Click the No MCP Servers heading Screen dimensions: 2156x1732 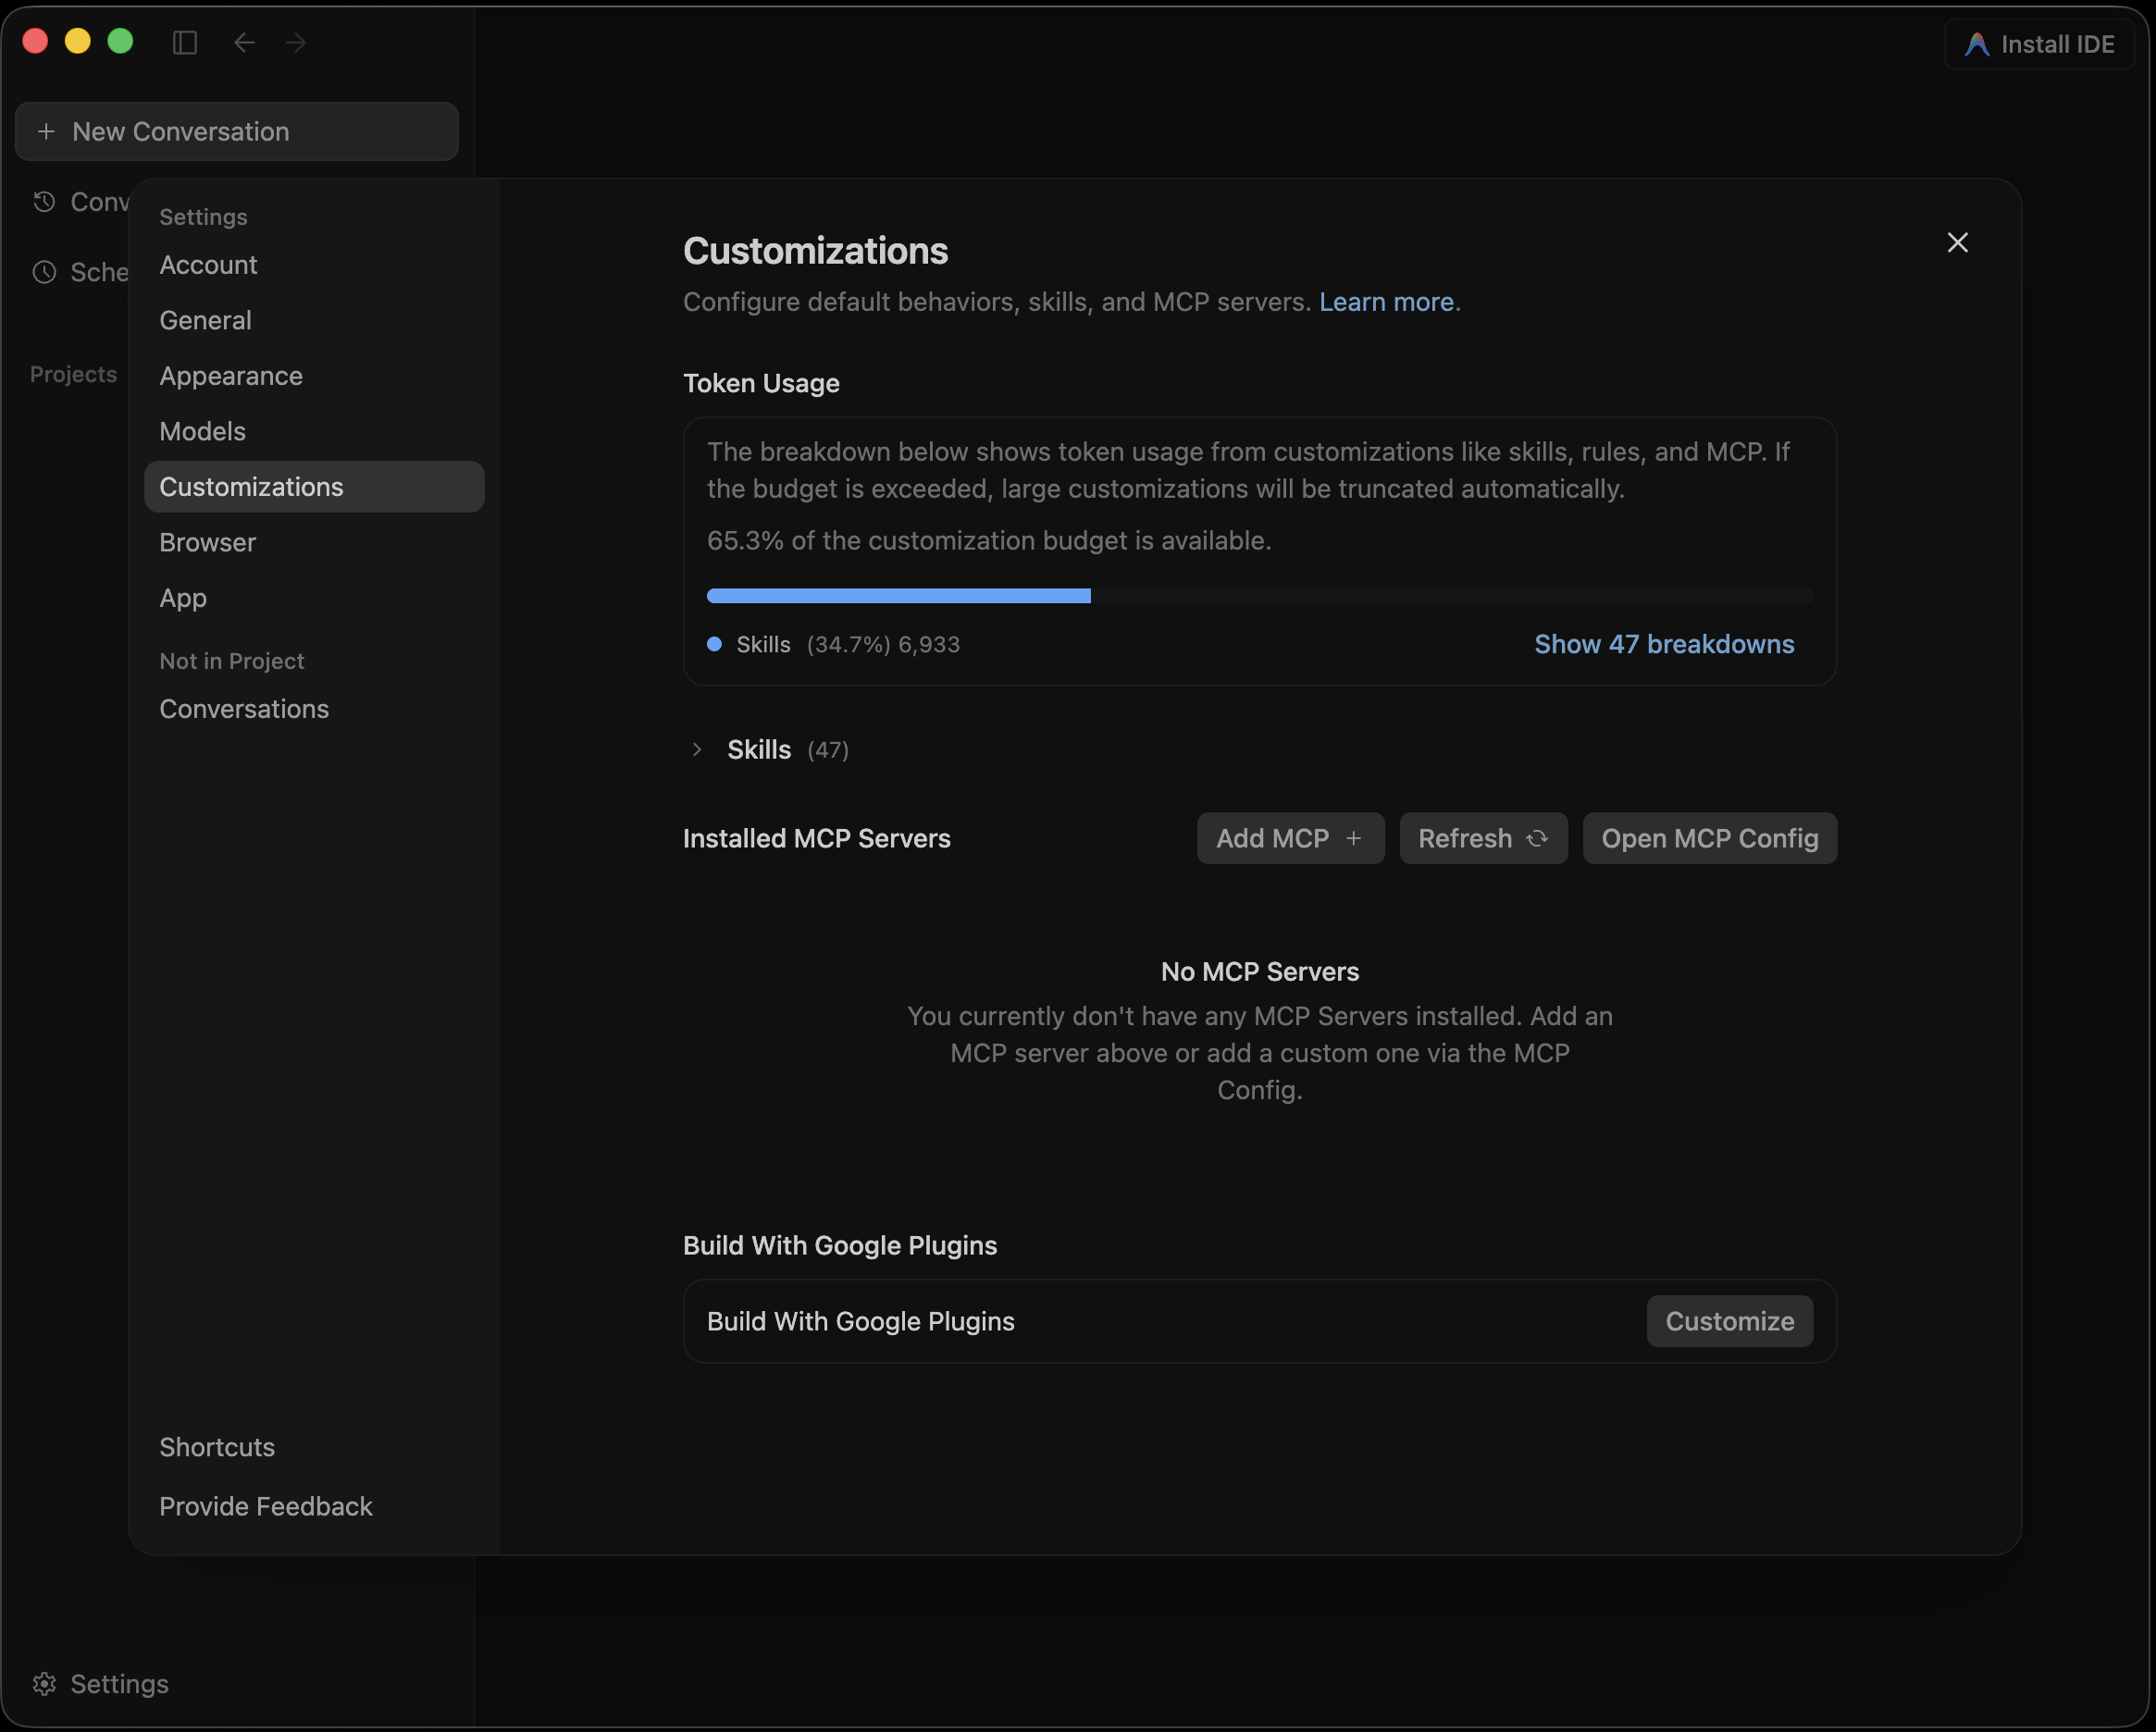[1260, 972]
